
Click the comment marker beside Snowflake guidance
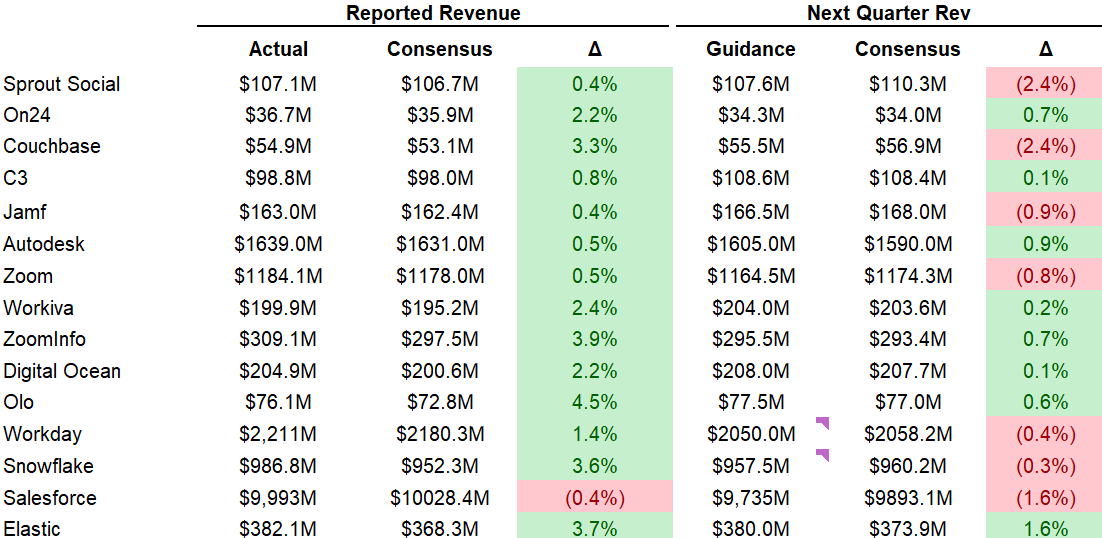[822, 455]
